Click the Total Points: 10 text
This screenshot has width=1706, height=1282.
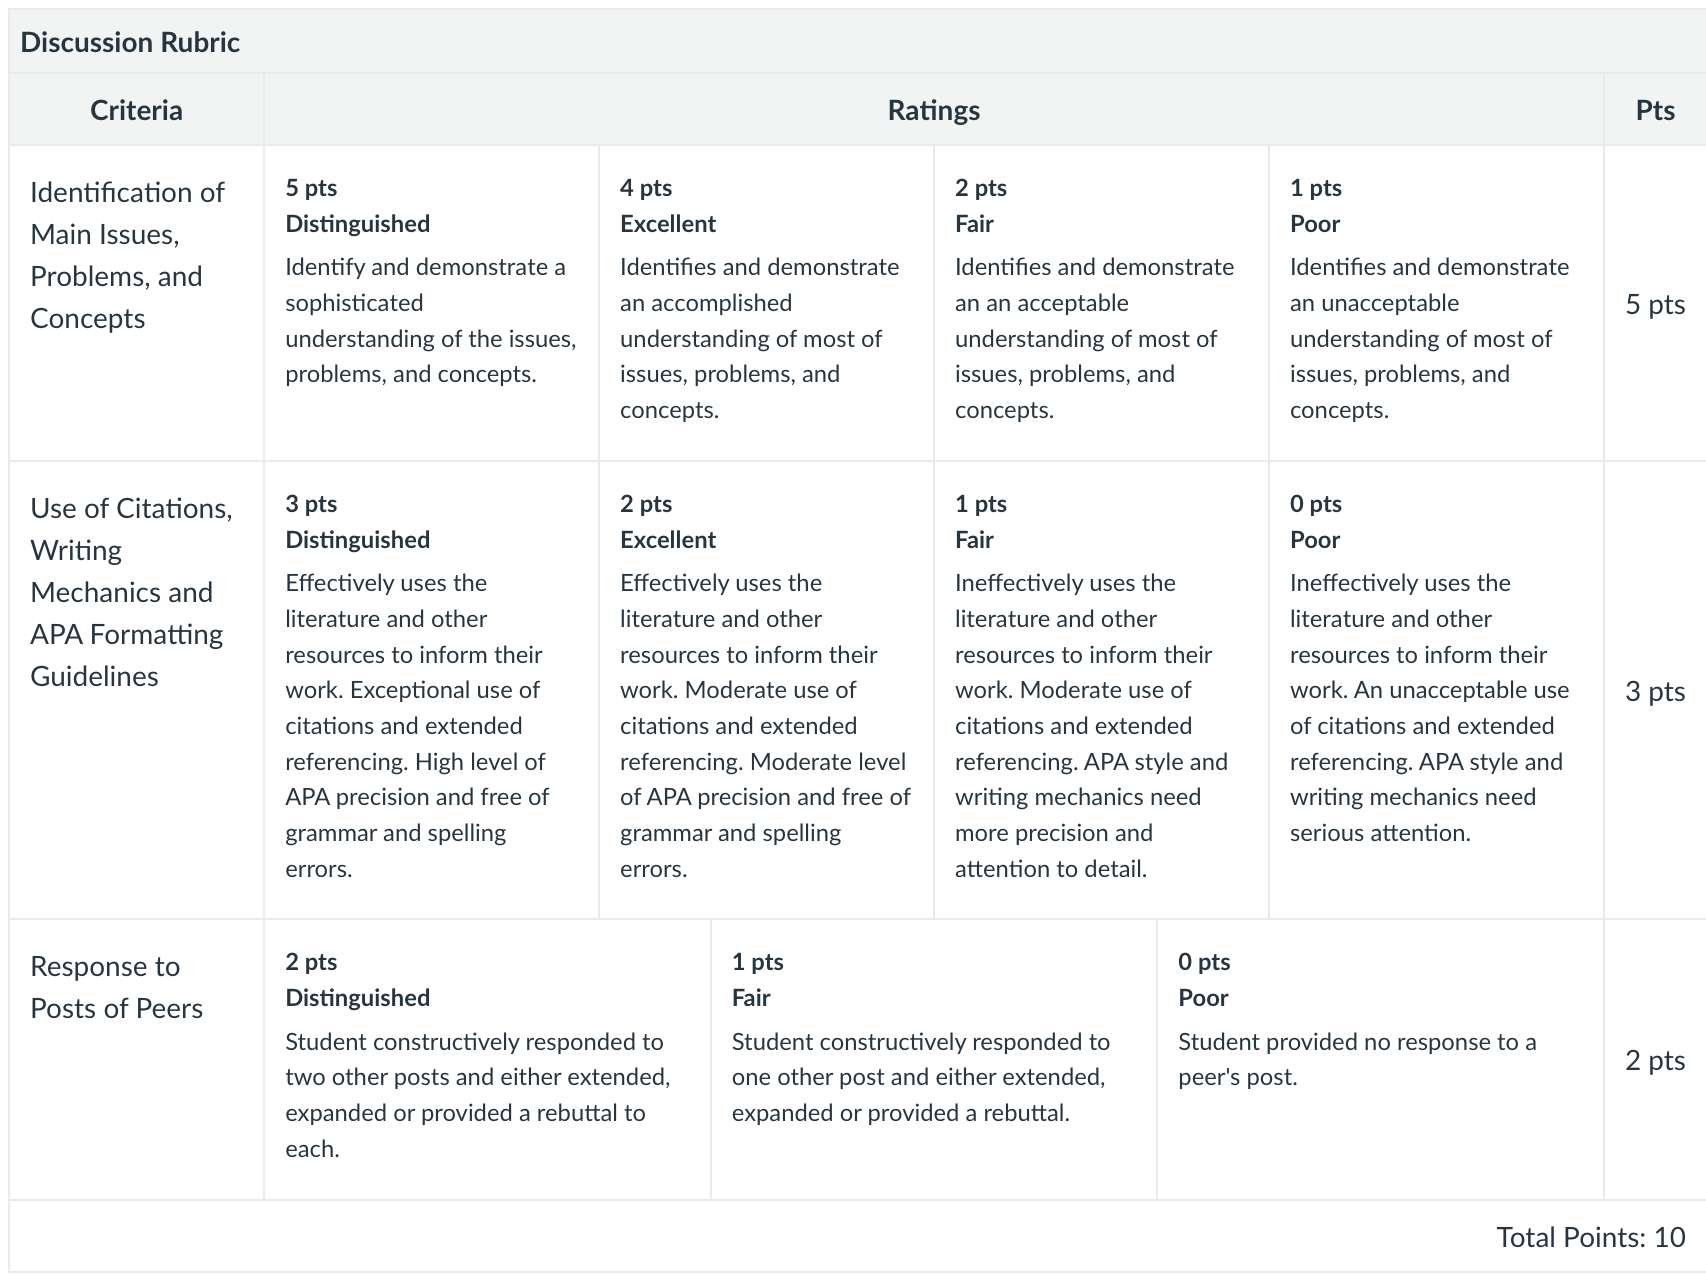click(x=1591, y=1237)
